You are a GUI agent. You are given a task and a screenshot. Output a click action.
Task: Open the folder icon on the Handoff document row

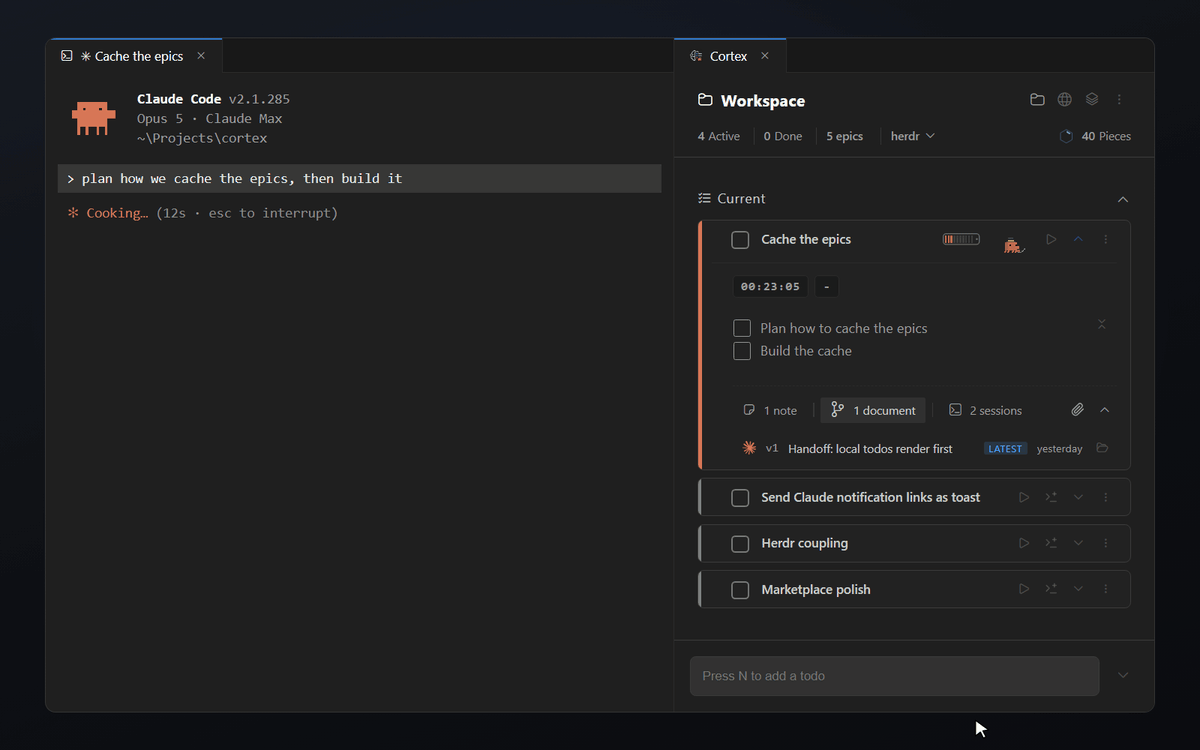pos(1102,448)
